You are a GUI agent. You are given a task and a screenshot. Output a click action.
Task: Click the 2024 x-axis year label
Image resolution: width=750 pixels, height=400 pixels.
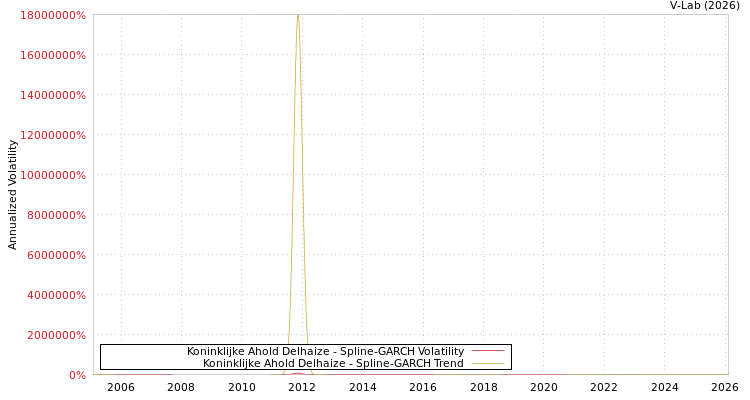tap(665, 387)
